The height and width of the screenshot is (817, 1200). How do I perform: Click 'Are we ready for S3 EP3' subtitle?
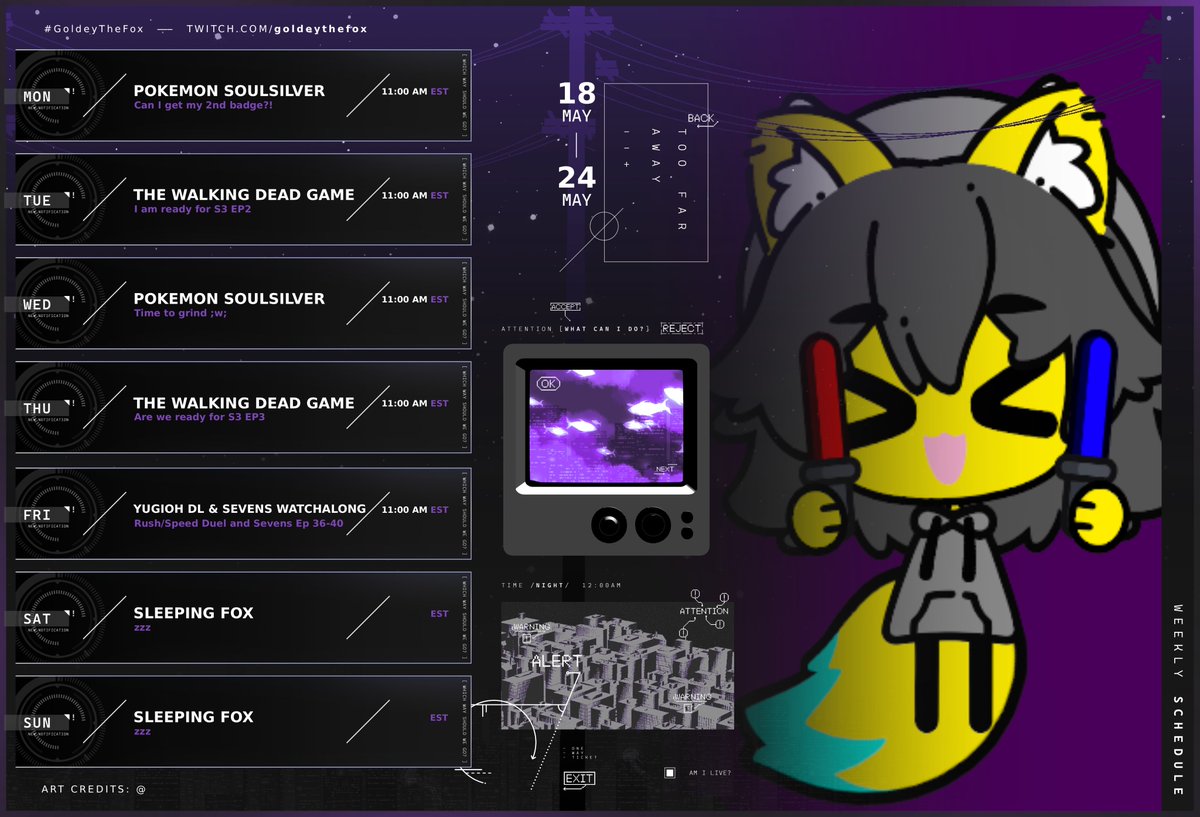(x=199, y=417)
